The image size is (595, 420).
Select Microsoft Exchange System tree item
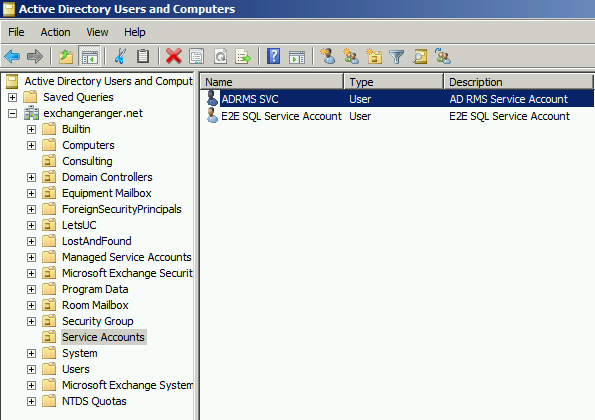pos(128,385)
